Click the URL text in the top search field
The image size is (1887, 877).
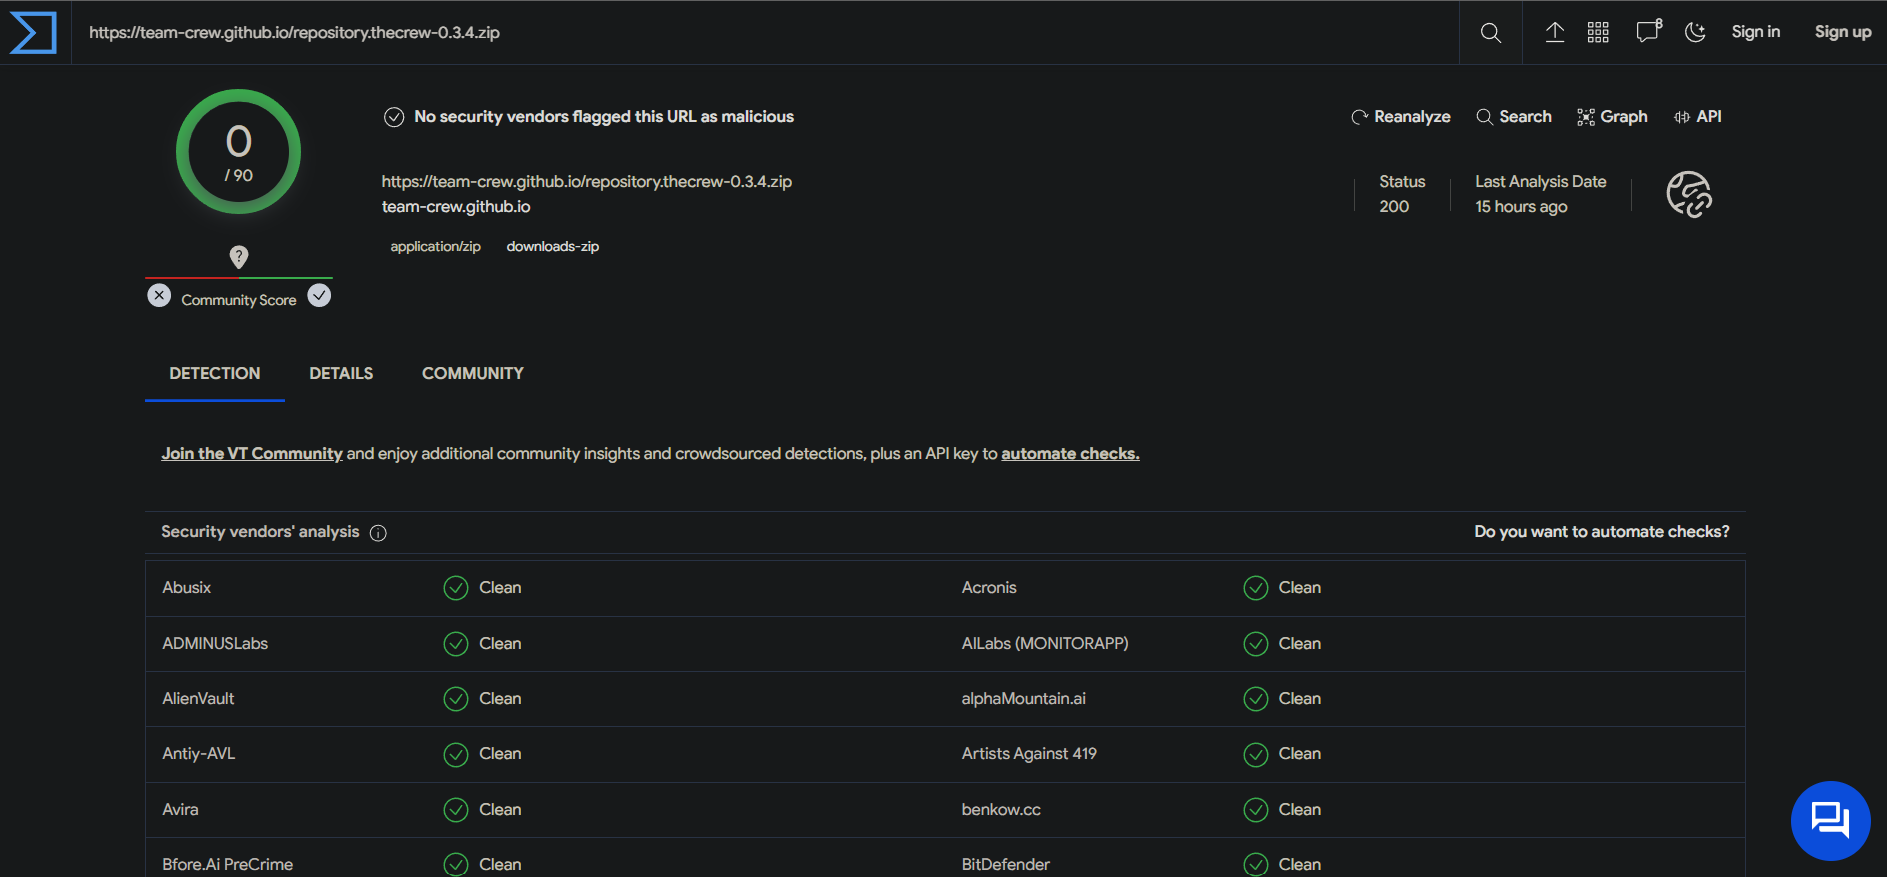pos(294,33)
